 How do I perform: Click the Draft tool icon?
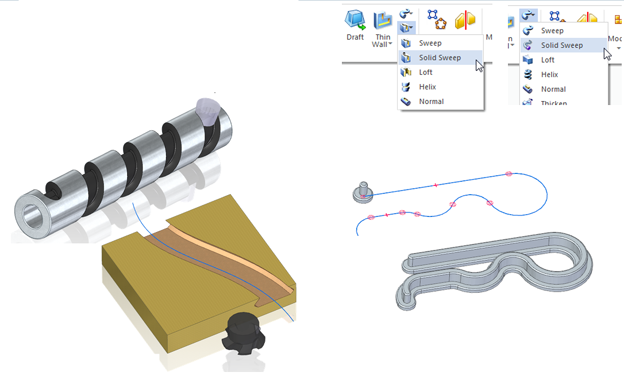point(355,20)
